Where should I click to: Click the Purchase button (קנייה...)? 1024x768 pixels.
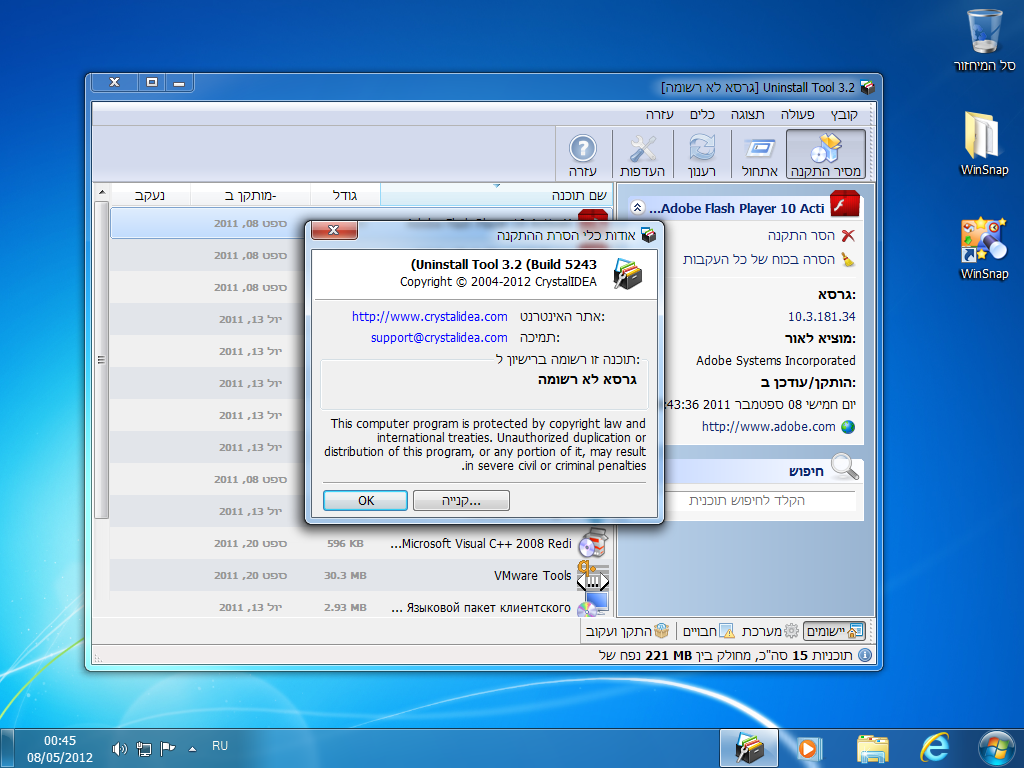[x=461, y=500]
